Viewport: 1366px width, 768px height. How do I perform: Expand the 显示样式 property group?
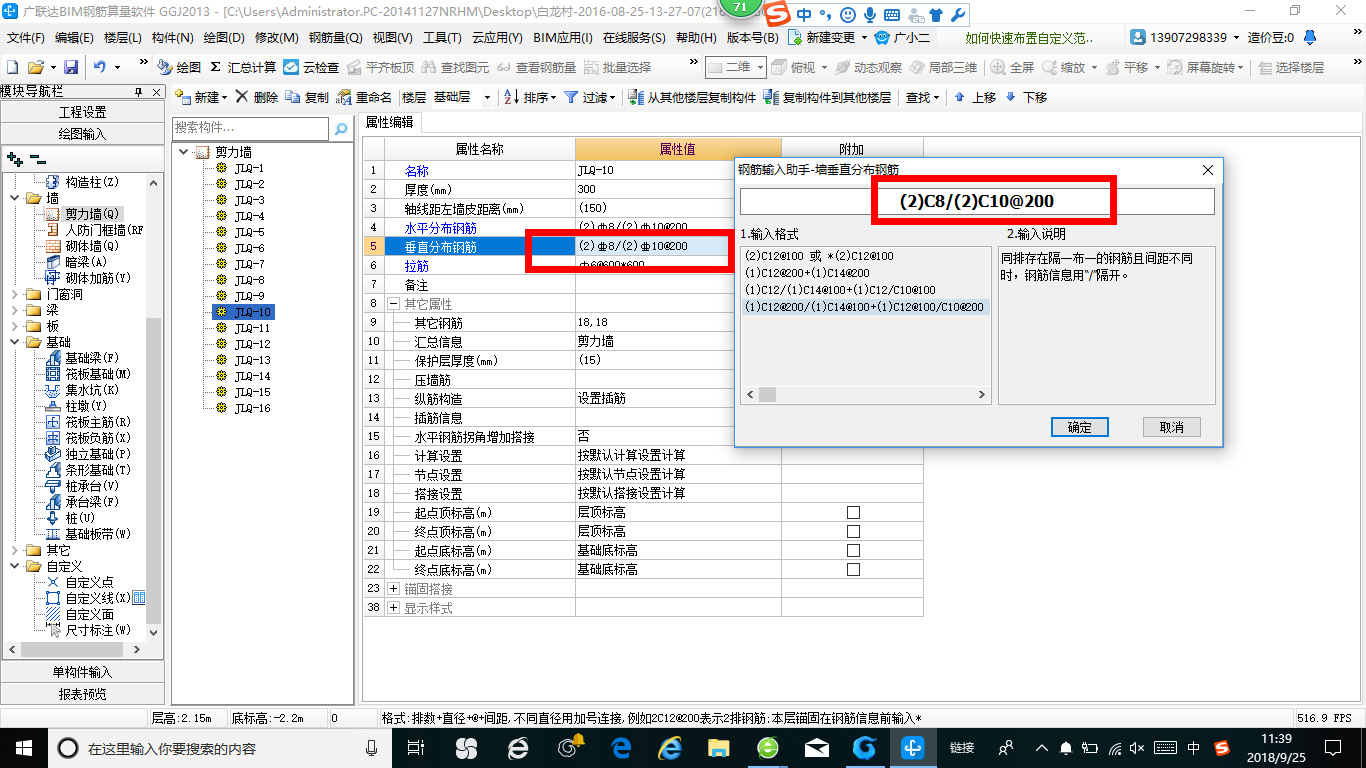click(394, 608)
